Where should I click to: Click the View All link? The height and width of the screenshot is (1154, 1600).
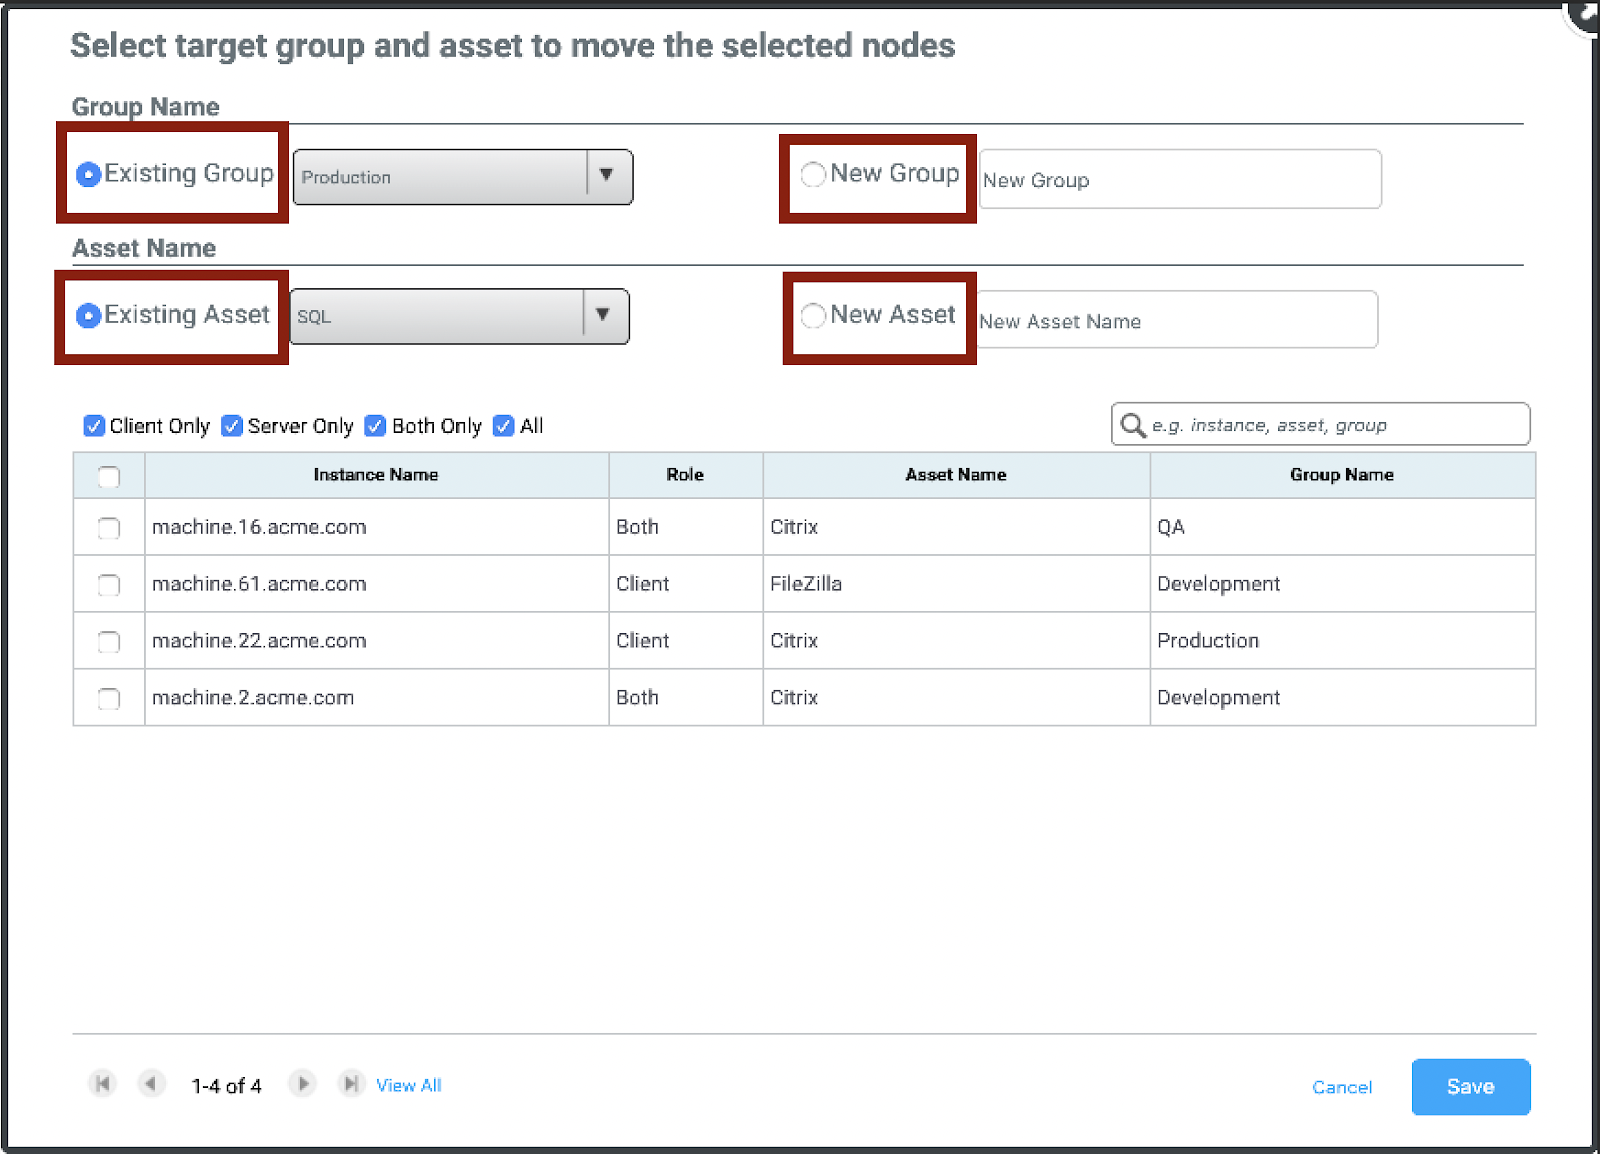pyautogui.click(x=408, y=1085)
